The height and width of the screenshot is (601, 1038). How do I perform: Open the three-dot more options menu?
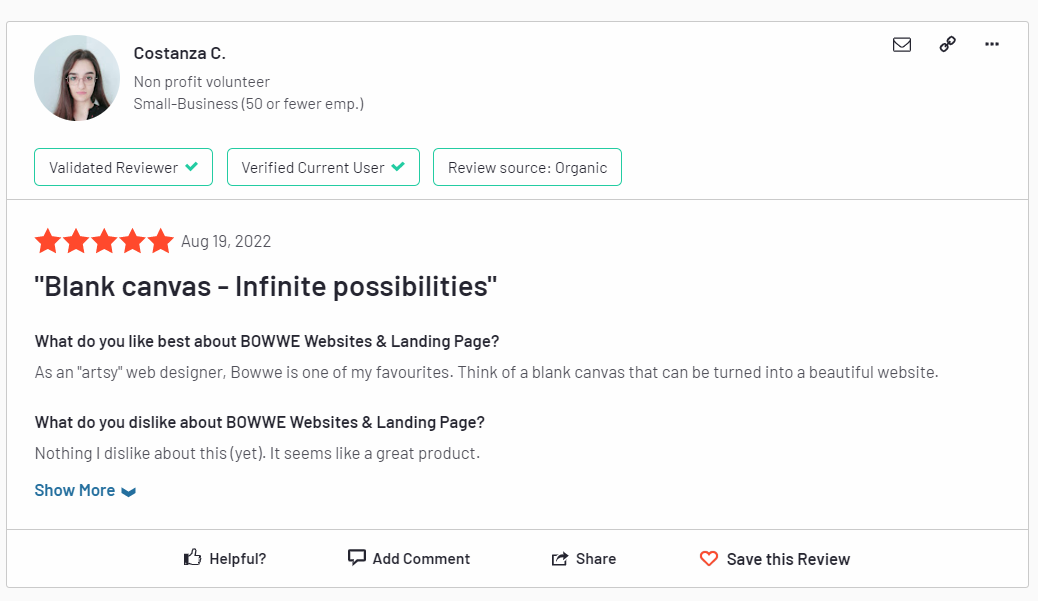pos(992,44)
